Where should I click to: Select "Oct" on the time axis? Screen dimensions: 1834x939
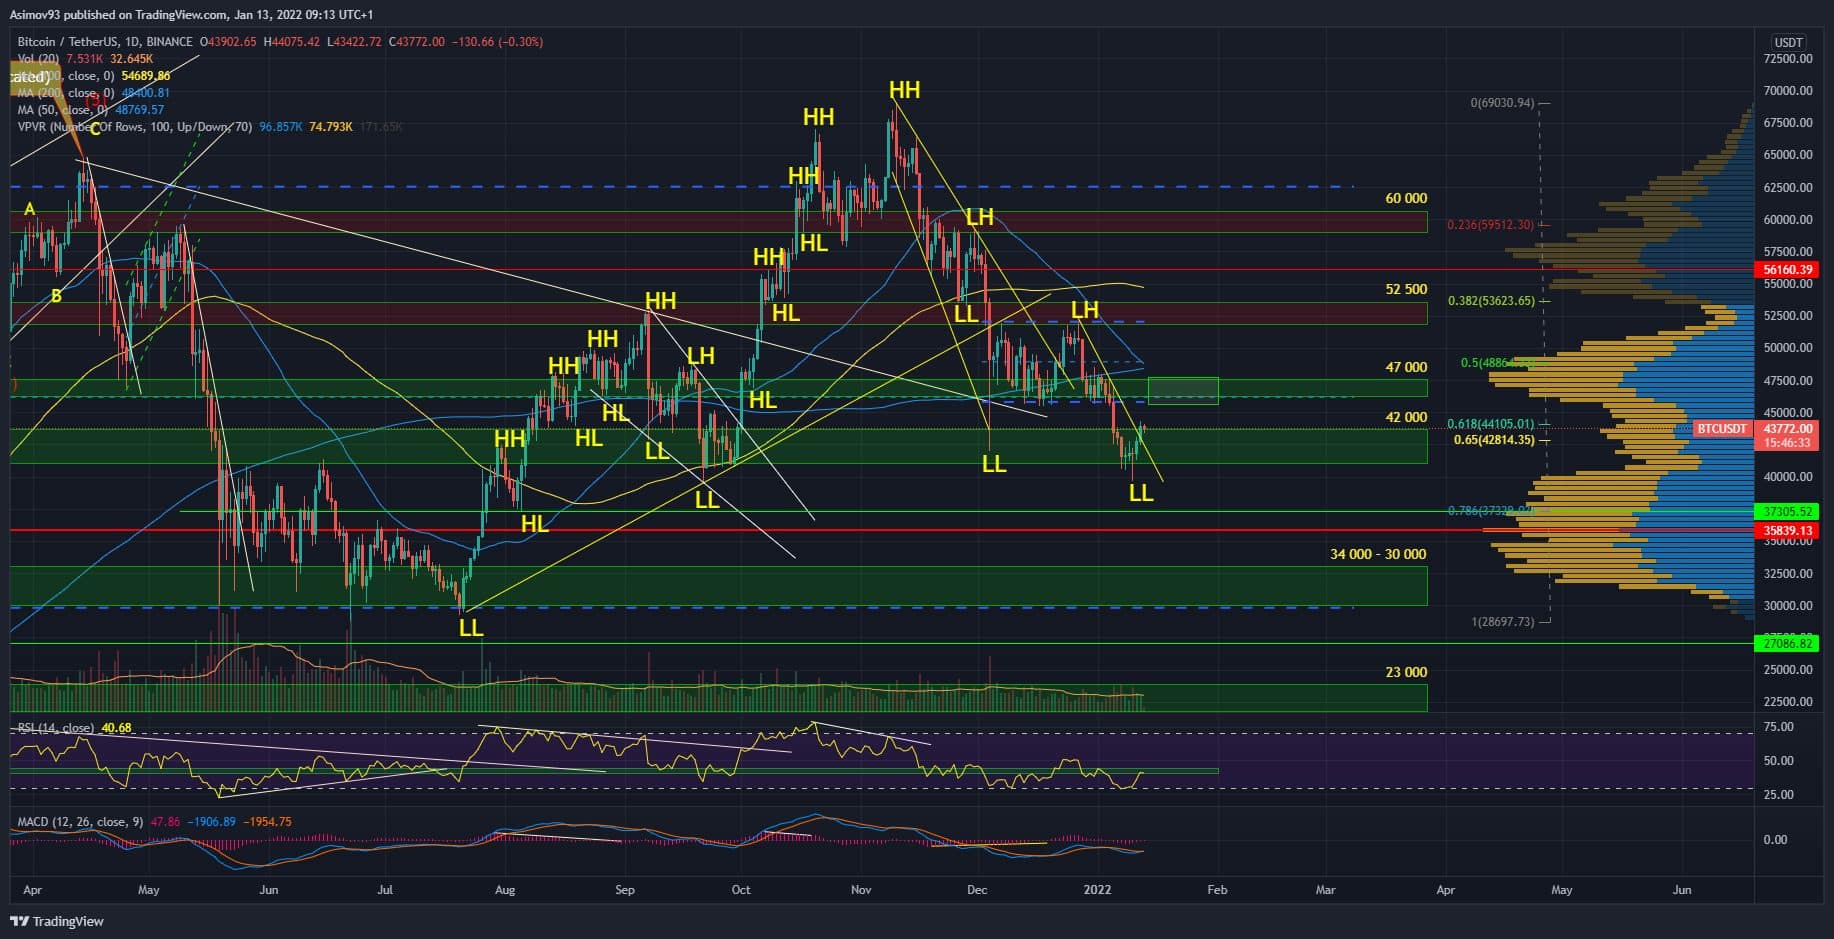[x=740, y=889]
